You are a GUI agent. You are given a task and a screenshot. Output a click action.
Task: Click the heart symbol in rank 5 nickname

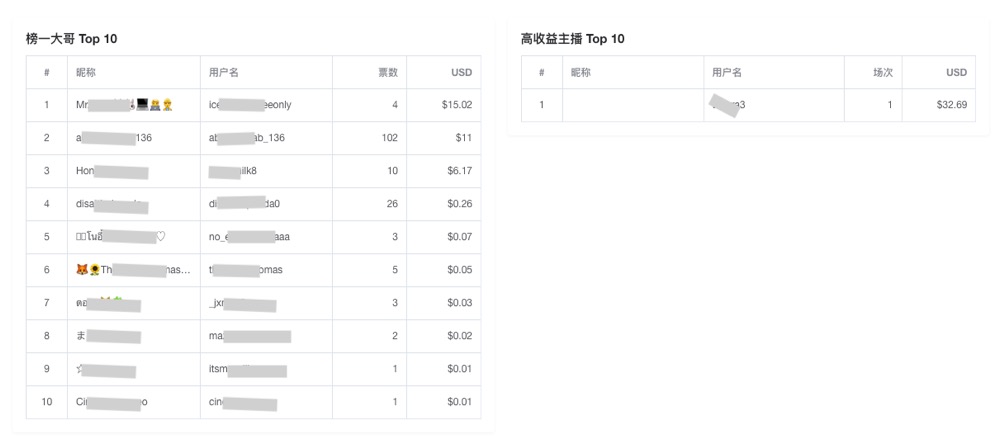[x=161, y=237]
